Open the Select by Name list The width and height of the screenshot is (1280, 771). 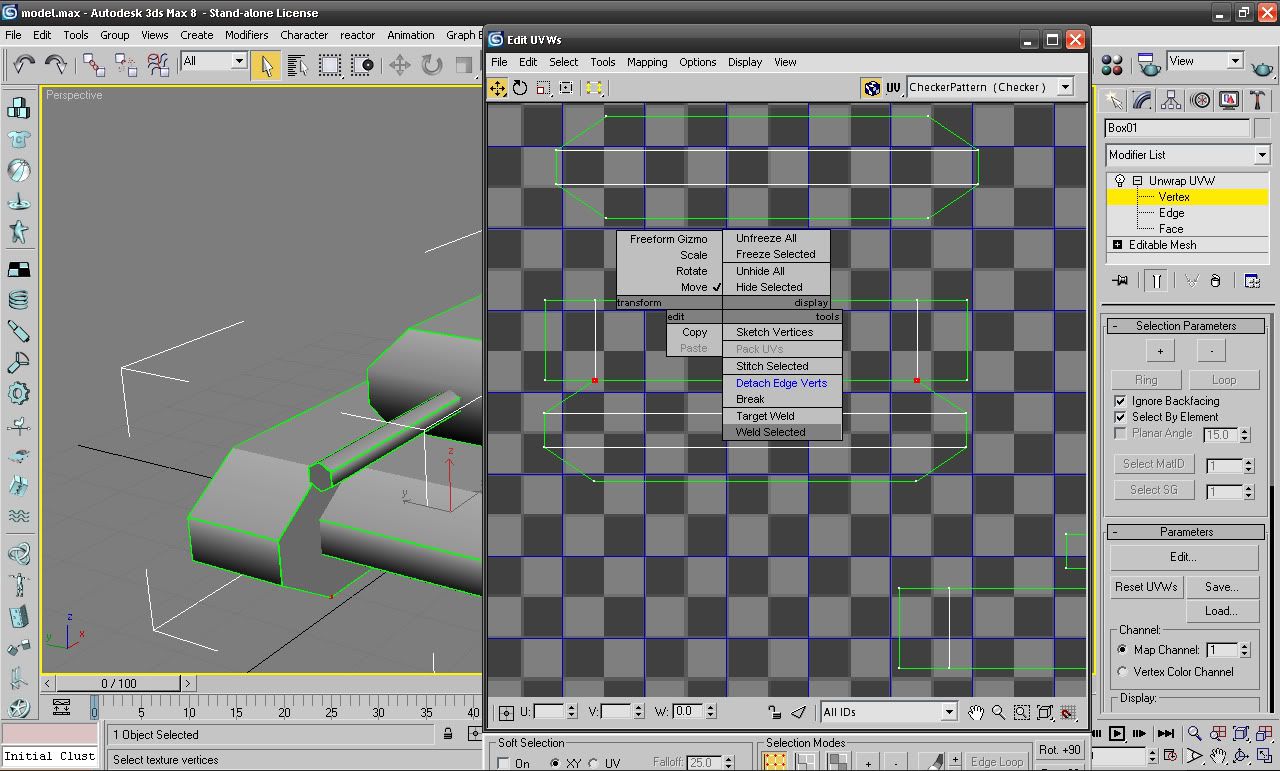(298, 65)
